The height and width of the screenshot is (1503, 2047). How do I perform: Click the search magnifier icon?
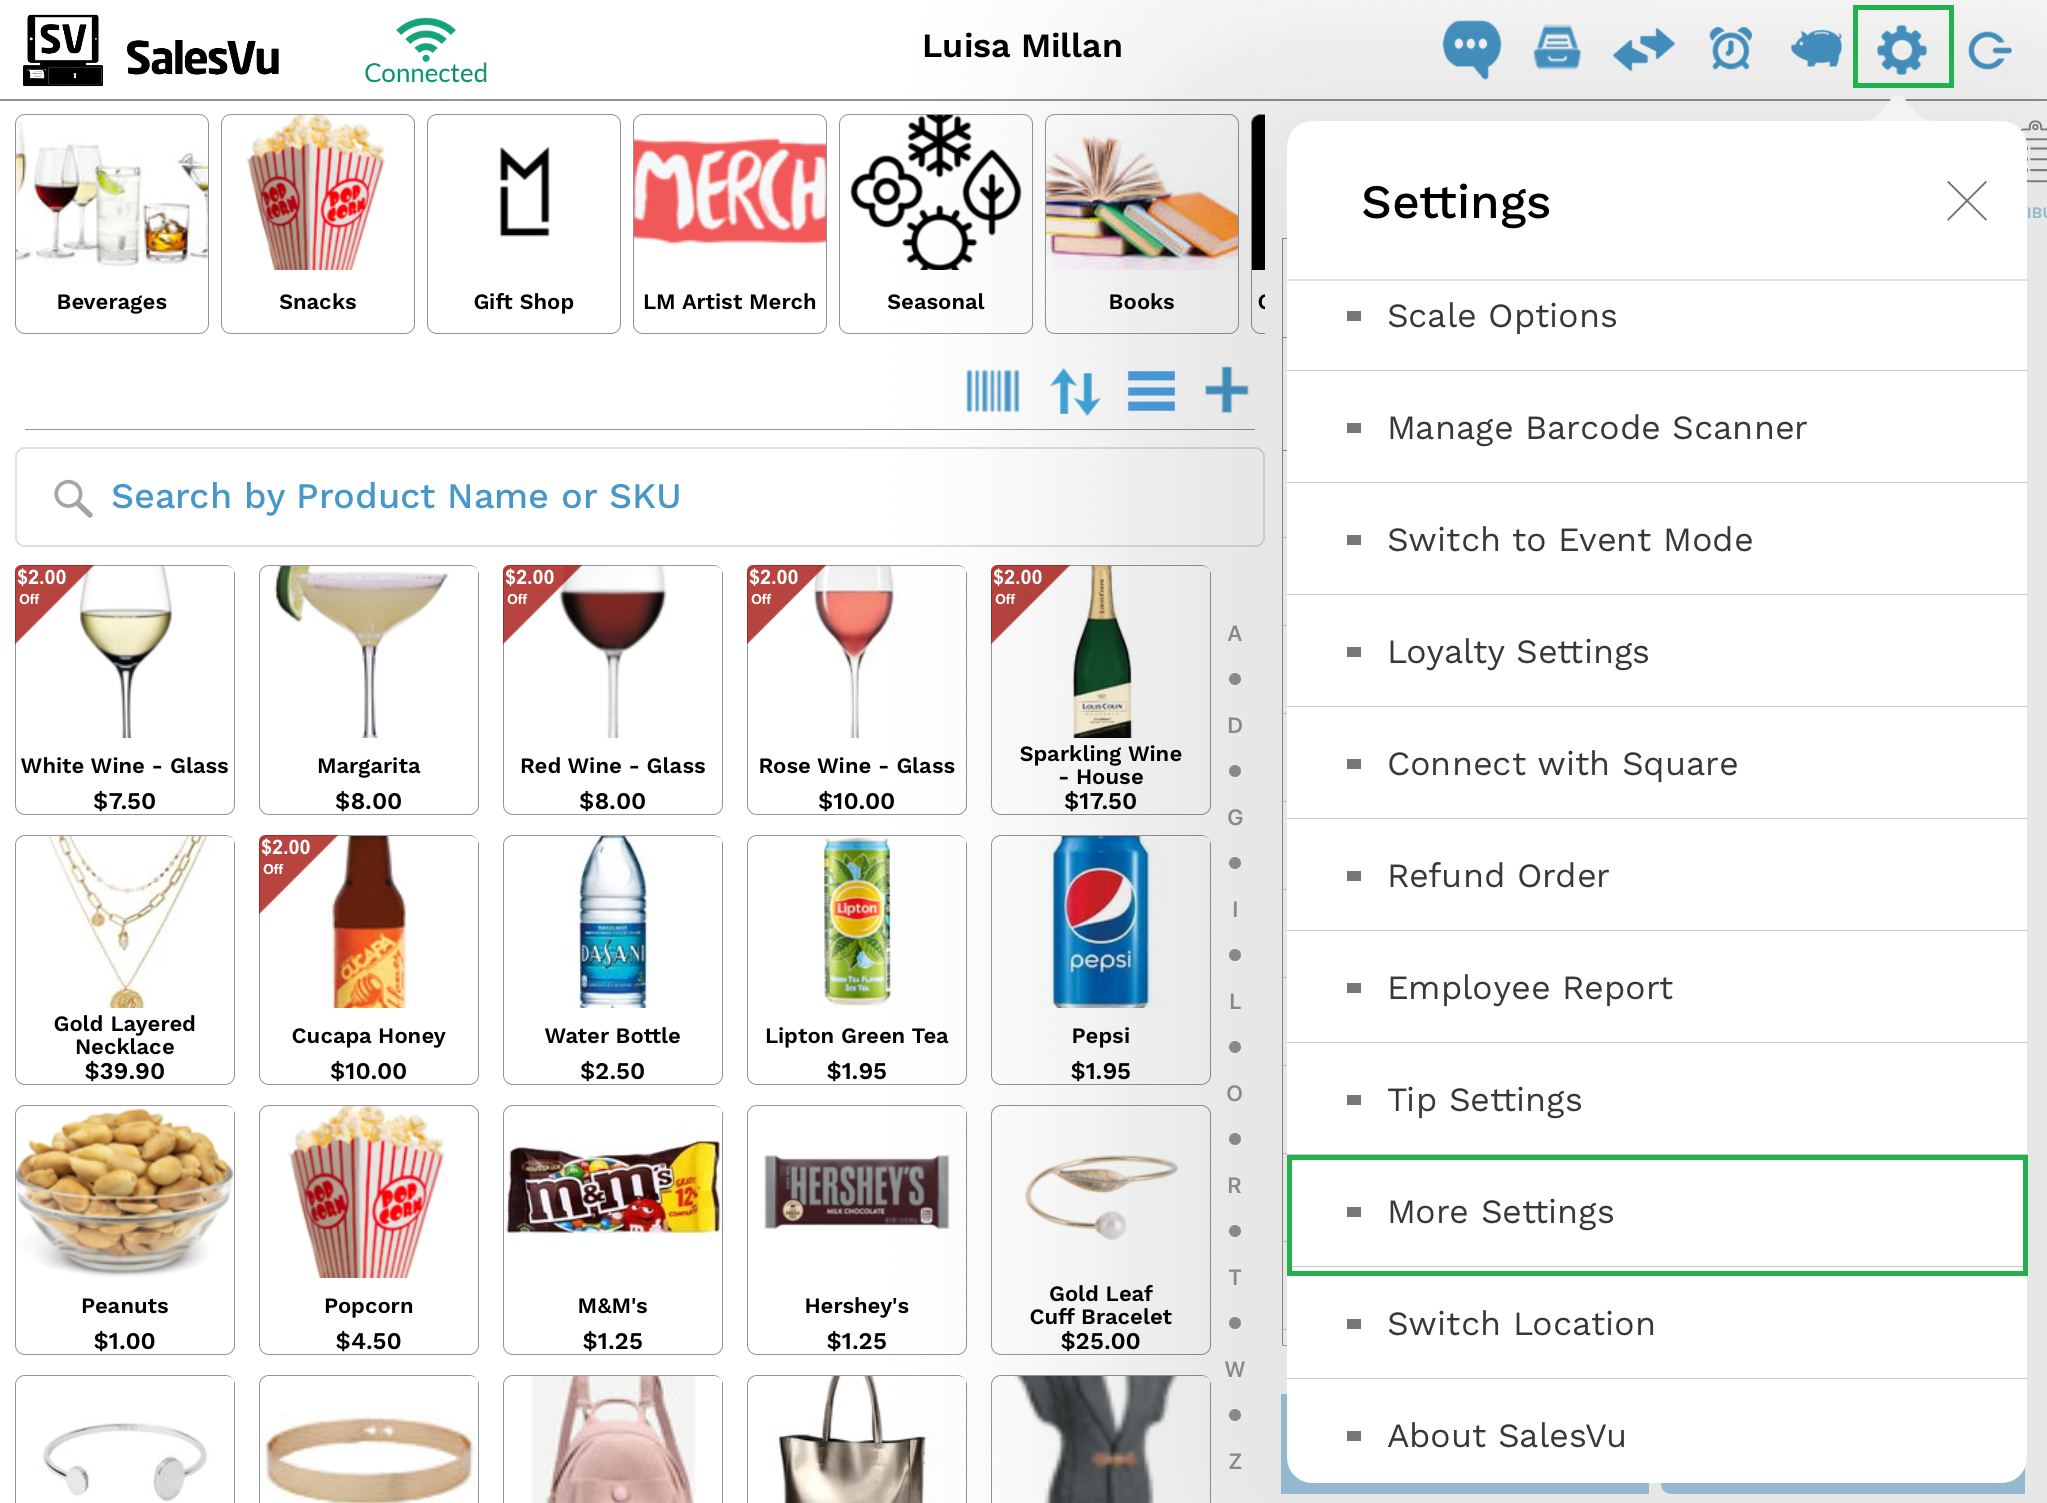[x=73, y=497]
